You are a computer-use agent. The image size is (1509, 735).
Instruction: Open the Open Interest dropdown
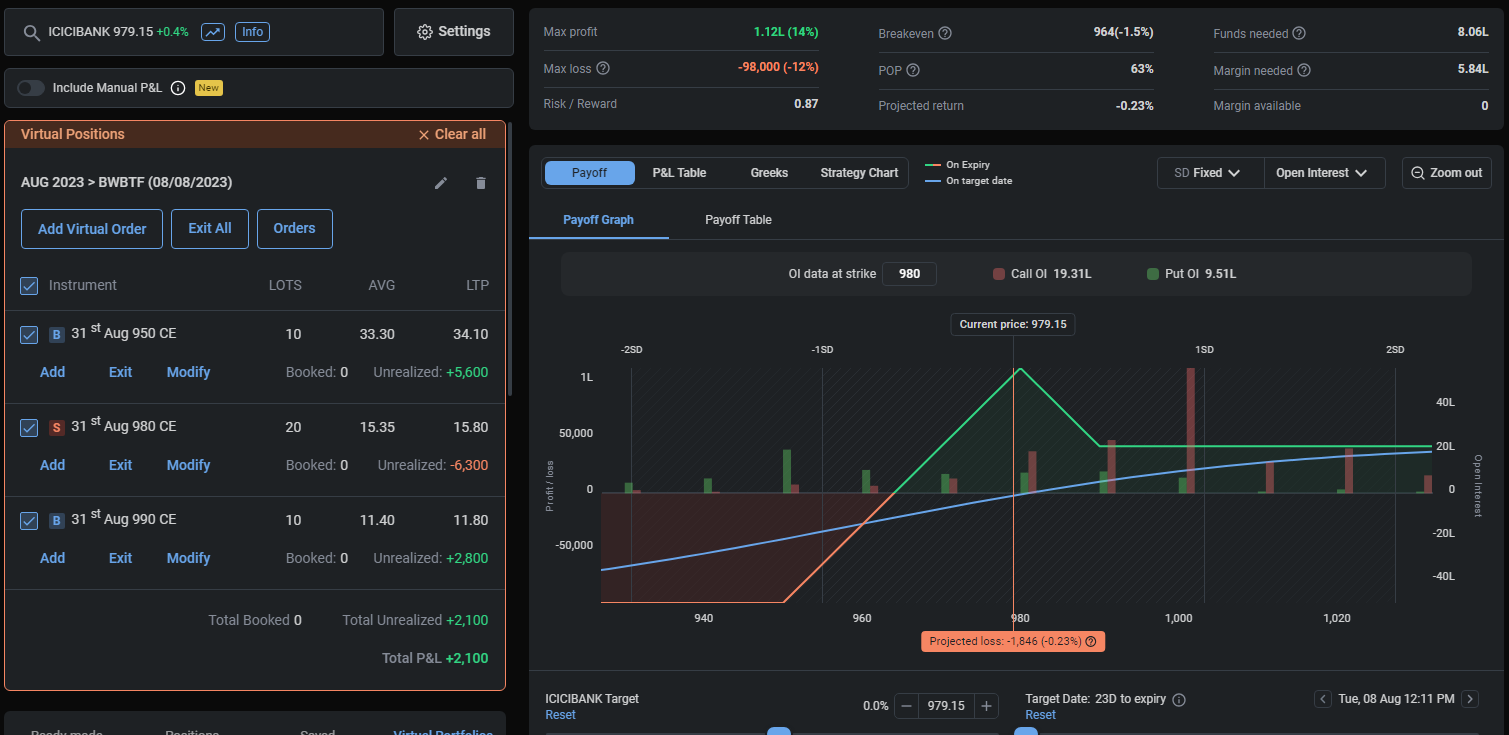point(1324,173)
